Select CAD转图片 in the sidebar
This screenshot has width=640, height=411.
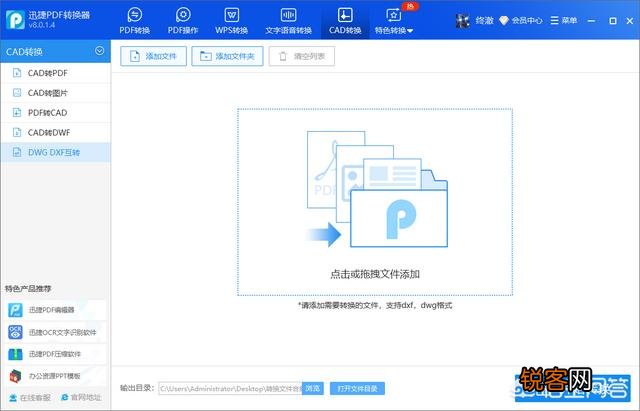coord(56,93)
